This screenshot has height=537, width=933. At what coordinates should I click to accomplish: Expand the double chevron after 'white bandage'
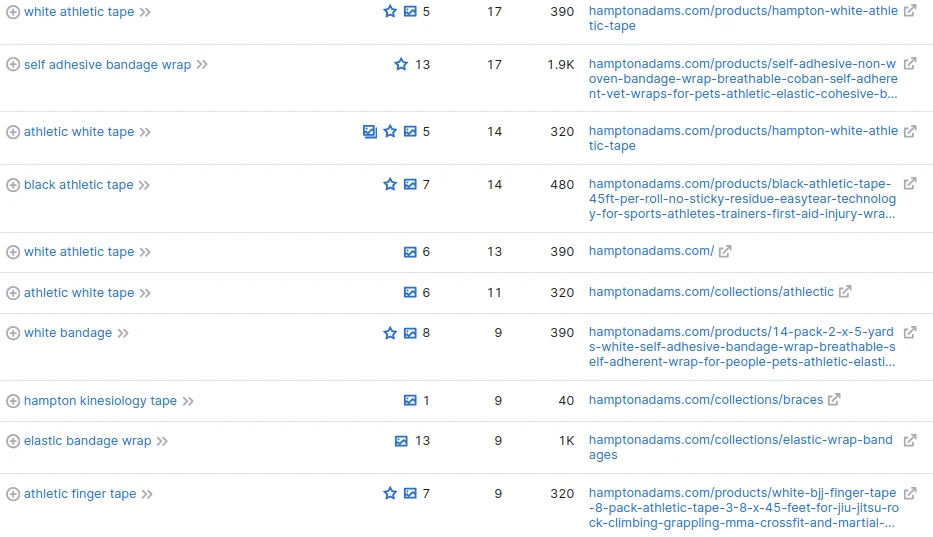pyautogui.click(x=123, y=333)
